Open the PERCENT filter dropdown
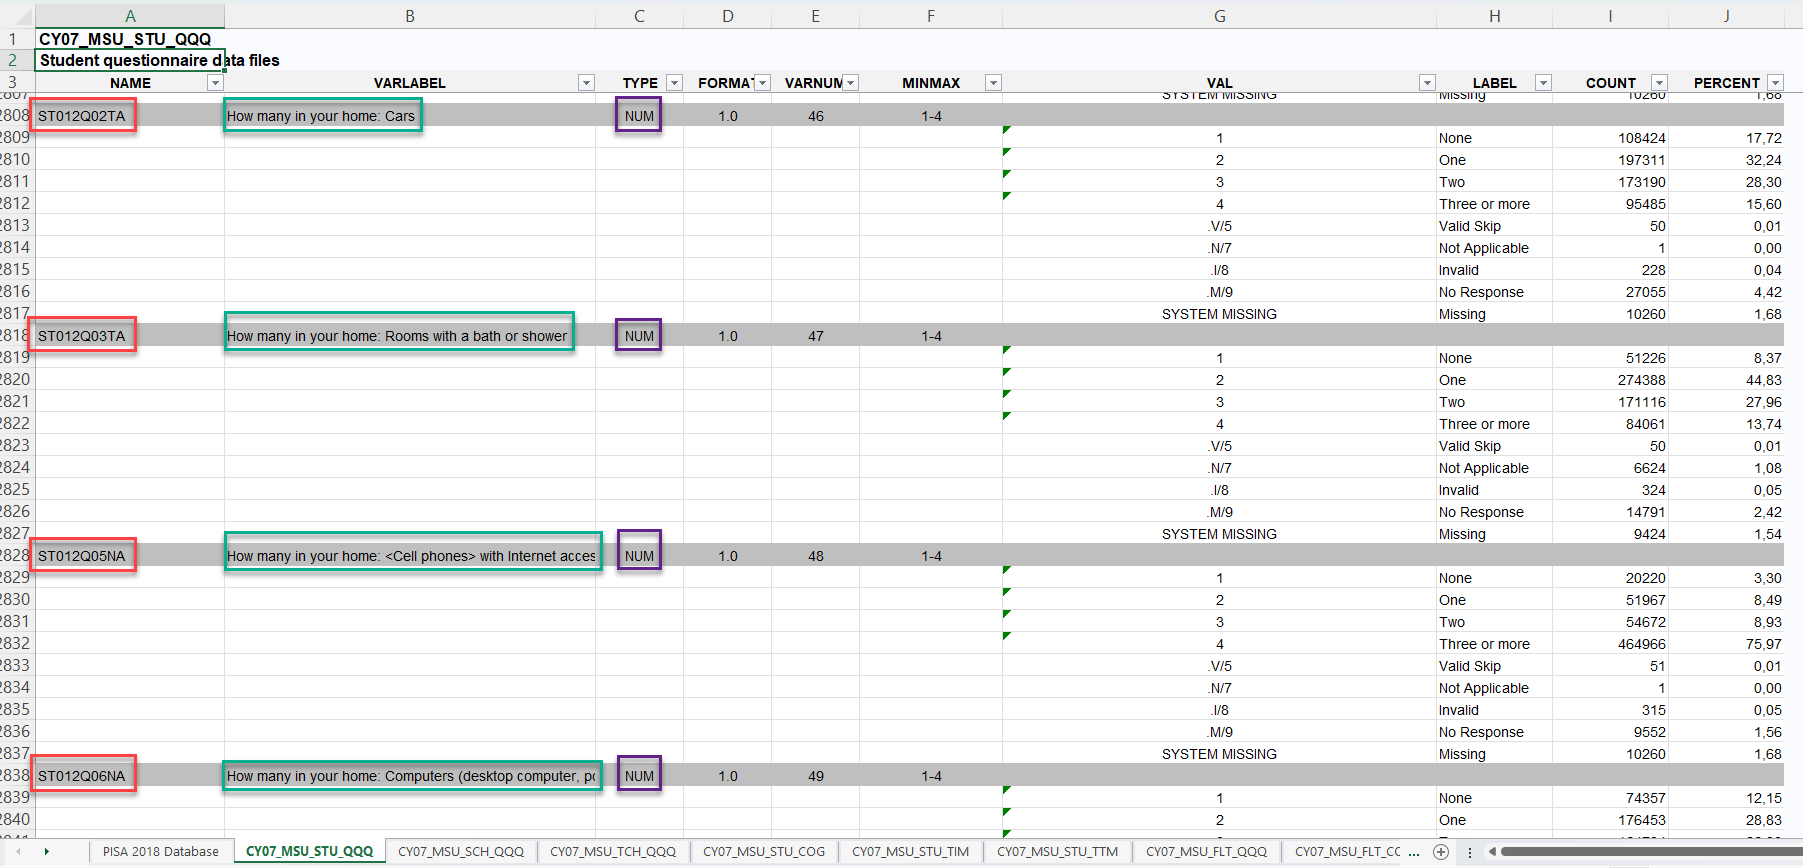The width and height of the screenshot is (1803, 868). pos(1775,83)
